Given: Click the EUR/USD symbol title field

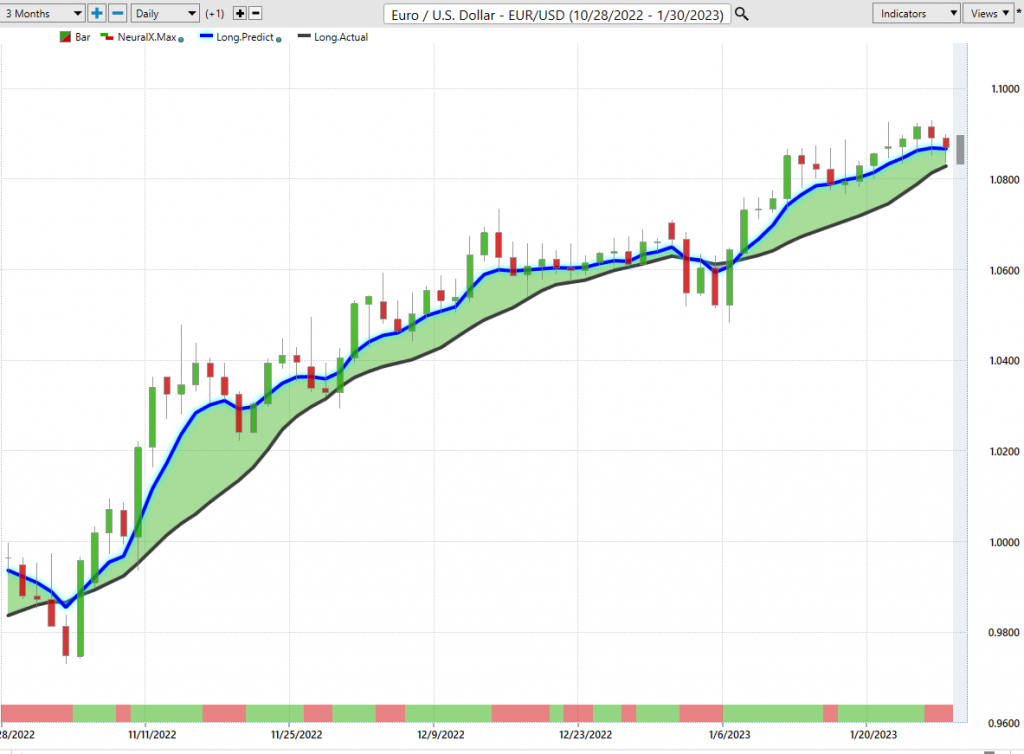Looking at the screenshot, I should pos(556,14).
